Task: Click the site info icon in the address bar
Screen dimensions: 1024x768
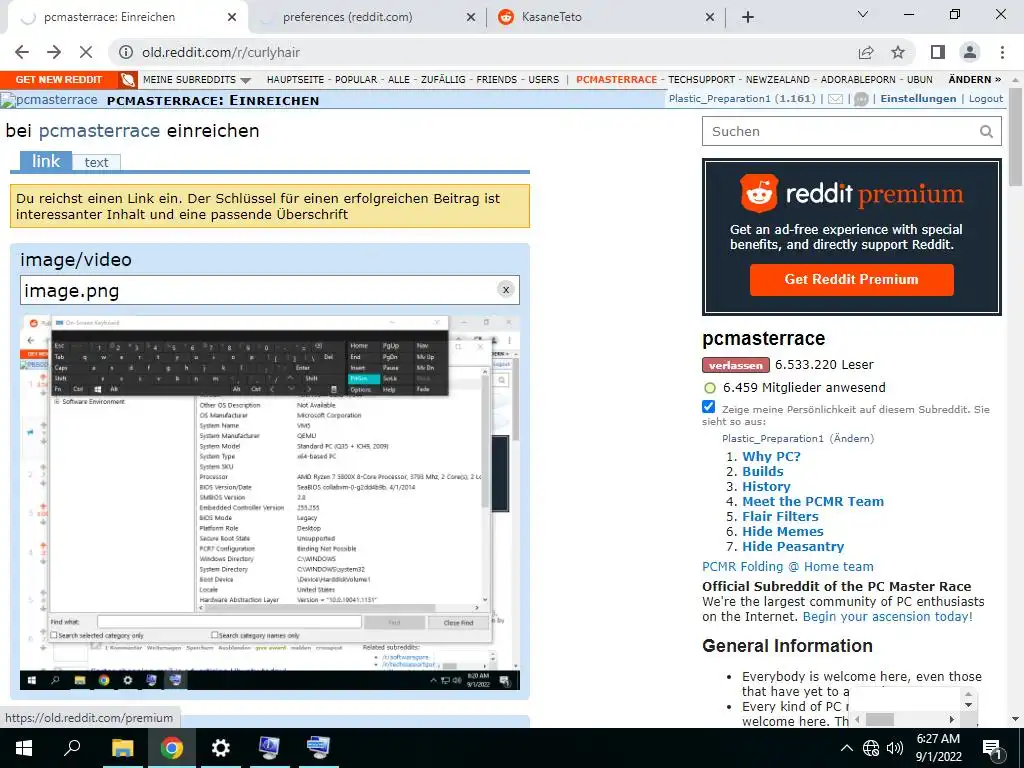Action: click(126, 52)
